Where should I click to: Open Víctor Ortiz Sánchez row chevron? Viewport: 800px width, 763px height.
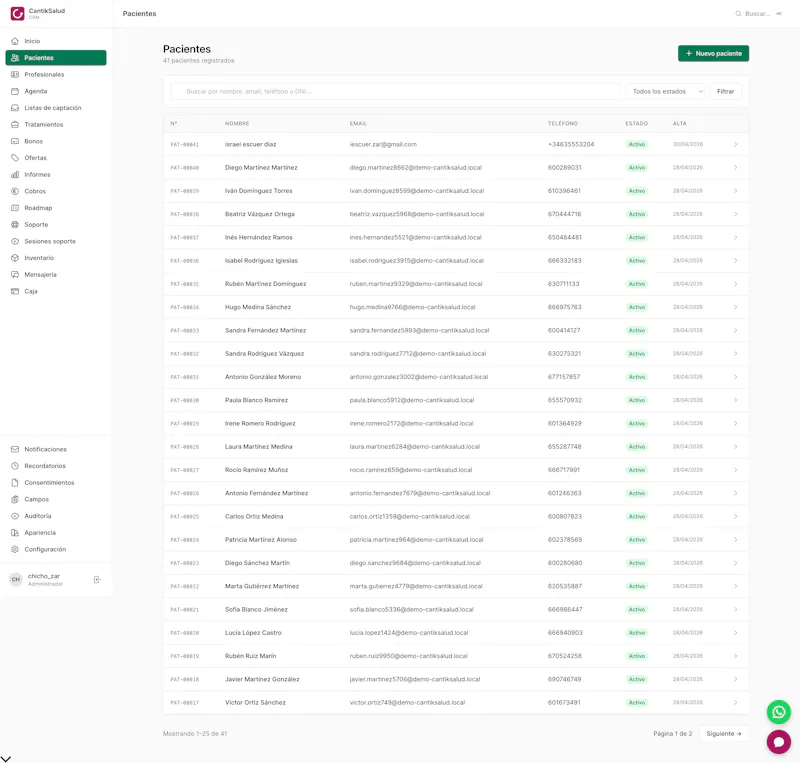coord(736,703)
